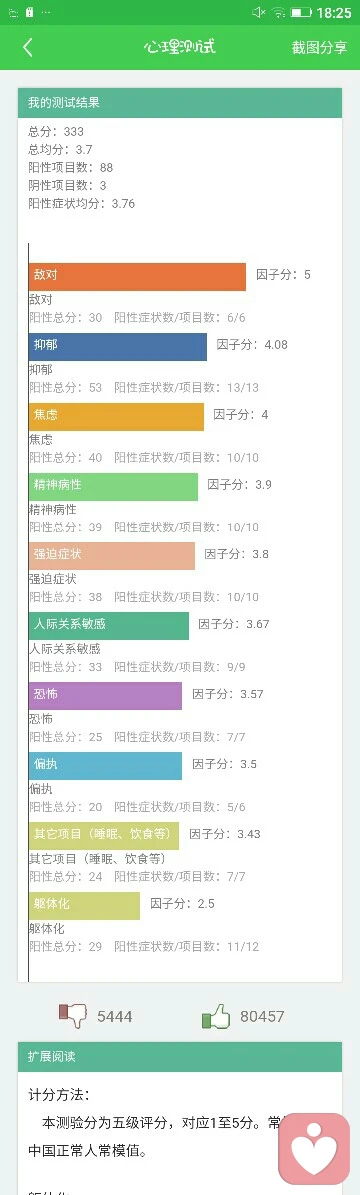Select the 强迫症状 salmon bar
Viewport: 360px width, 1195px height.
[111, 556]
